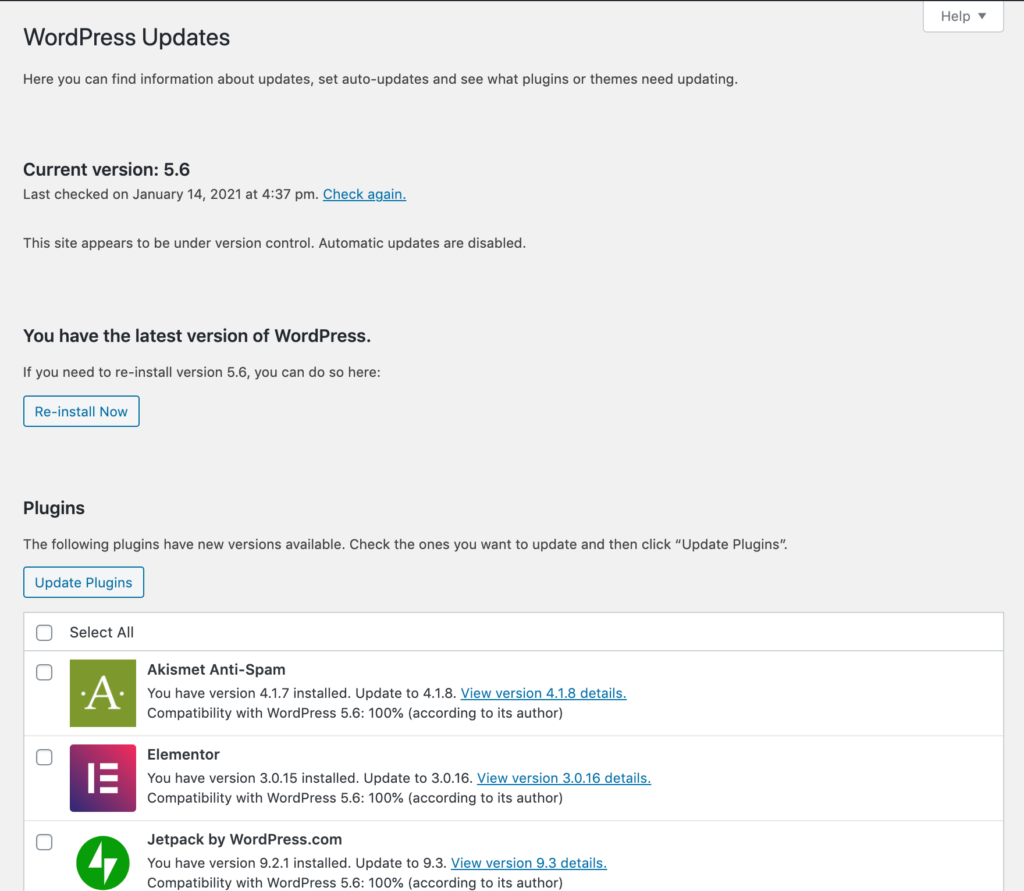Click the Select All text label
The width and height of the screenshot is (1024, 891).
(101, 632)
